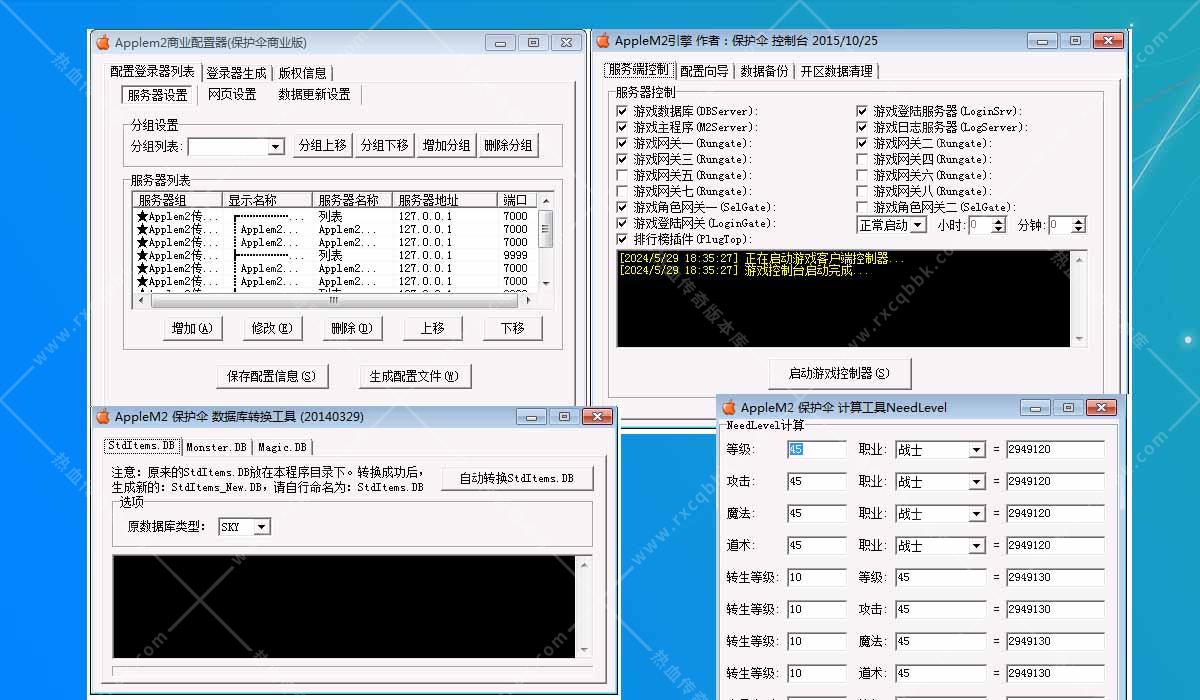
Task: Click the 删除(D) button
Action: (352, 328)
